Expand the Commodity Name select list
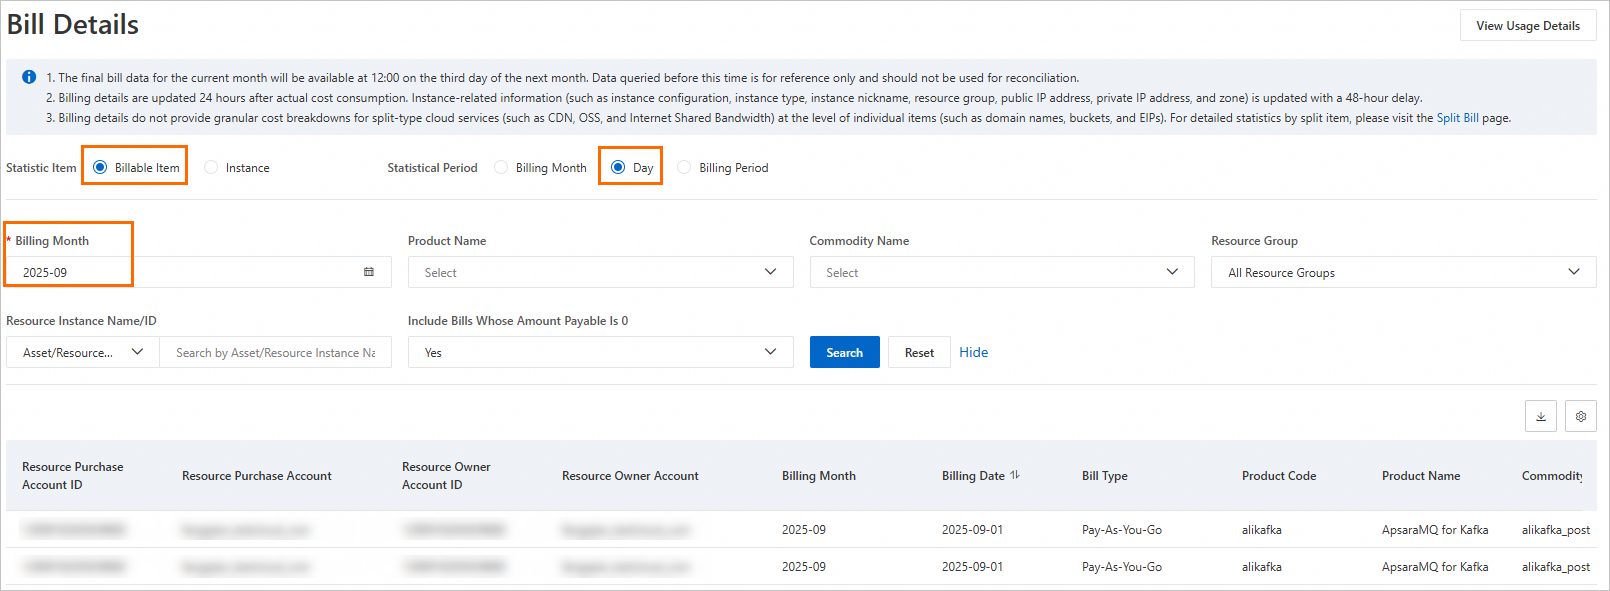 (1001, 272)
